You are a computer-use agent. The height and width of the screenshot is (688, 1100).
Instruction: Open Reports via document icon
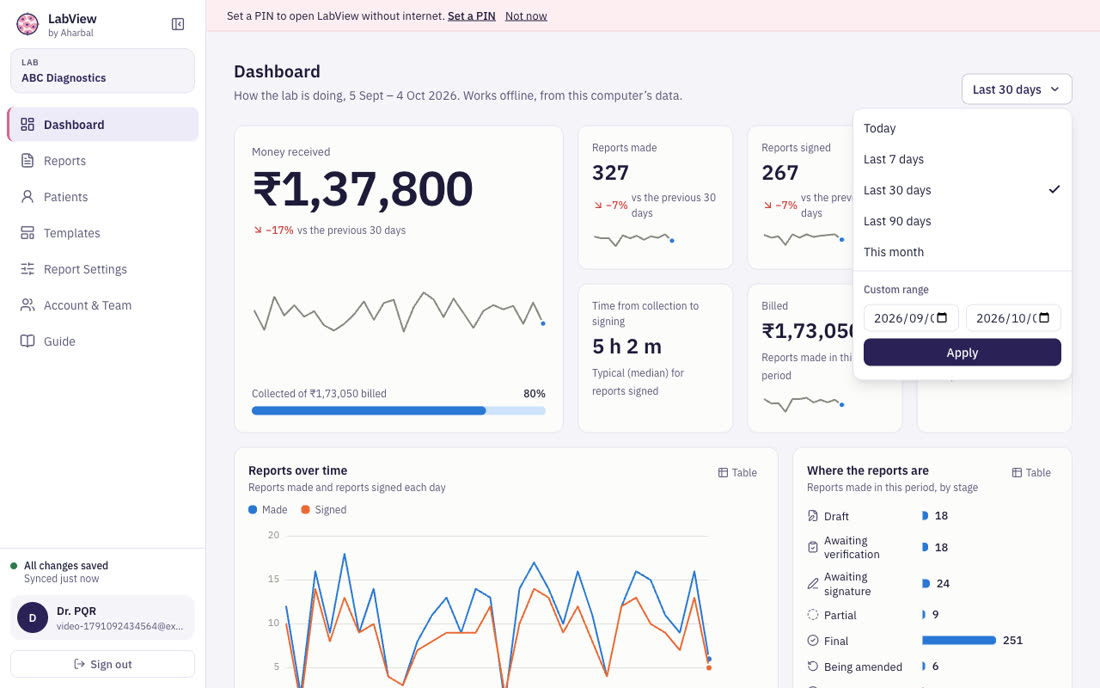tap(27, 161)
